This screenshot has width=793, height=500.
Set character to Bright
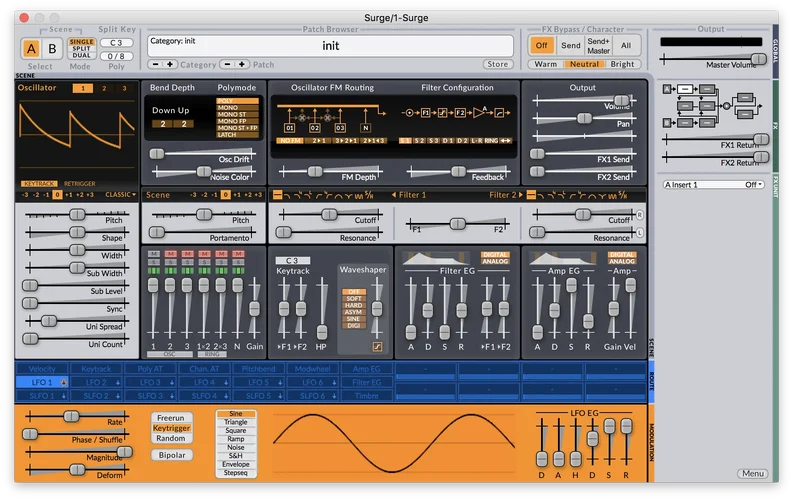[x=622, y=64]
